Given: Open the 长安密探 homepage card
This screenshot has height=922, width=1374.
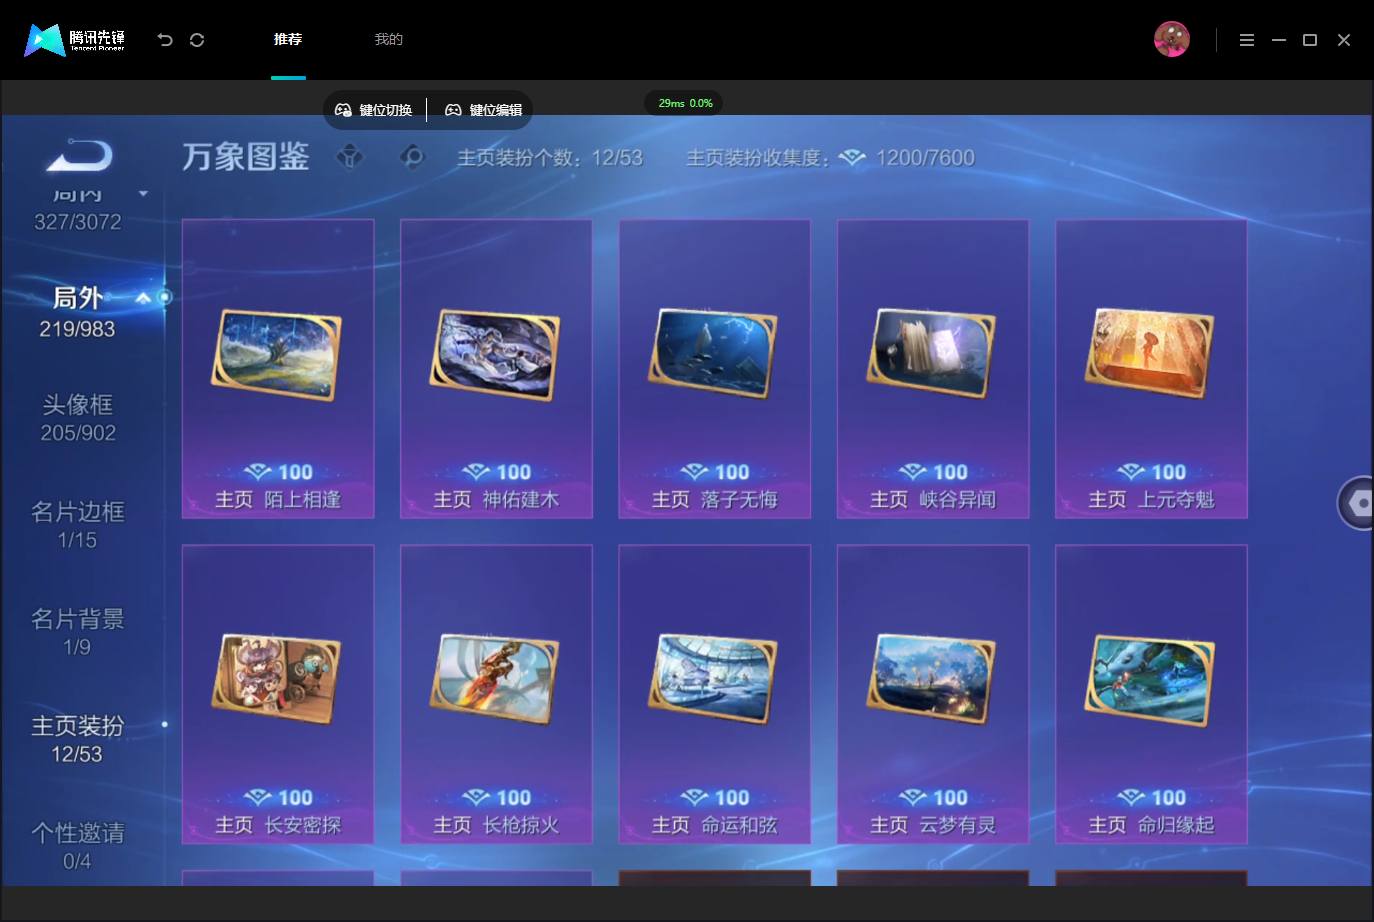Looking at the screenshot, I should point(278,694).
